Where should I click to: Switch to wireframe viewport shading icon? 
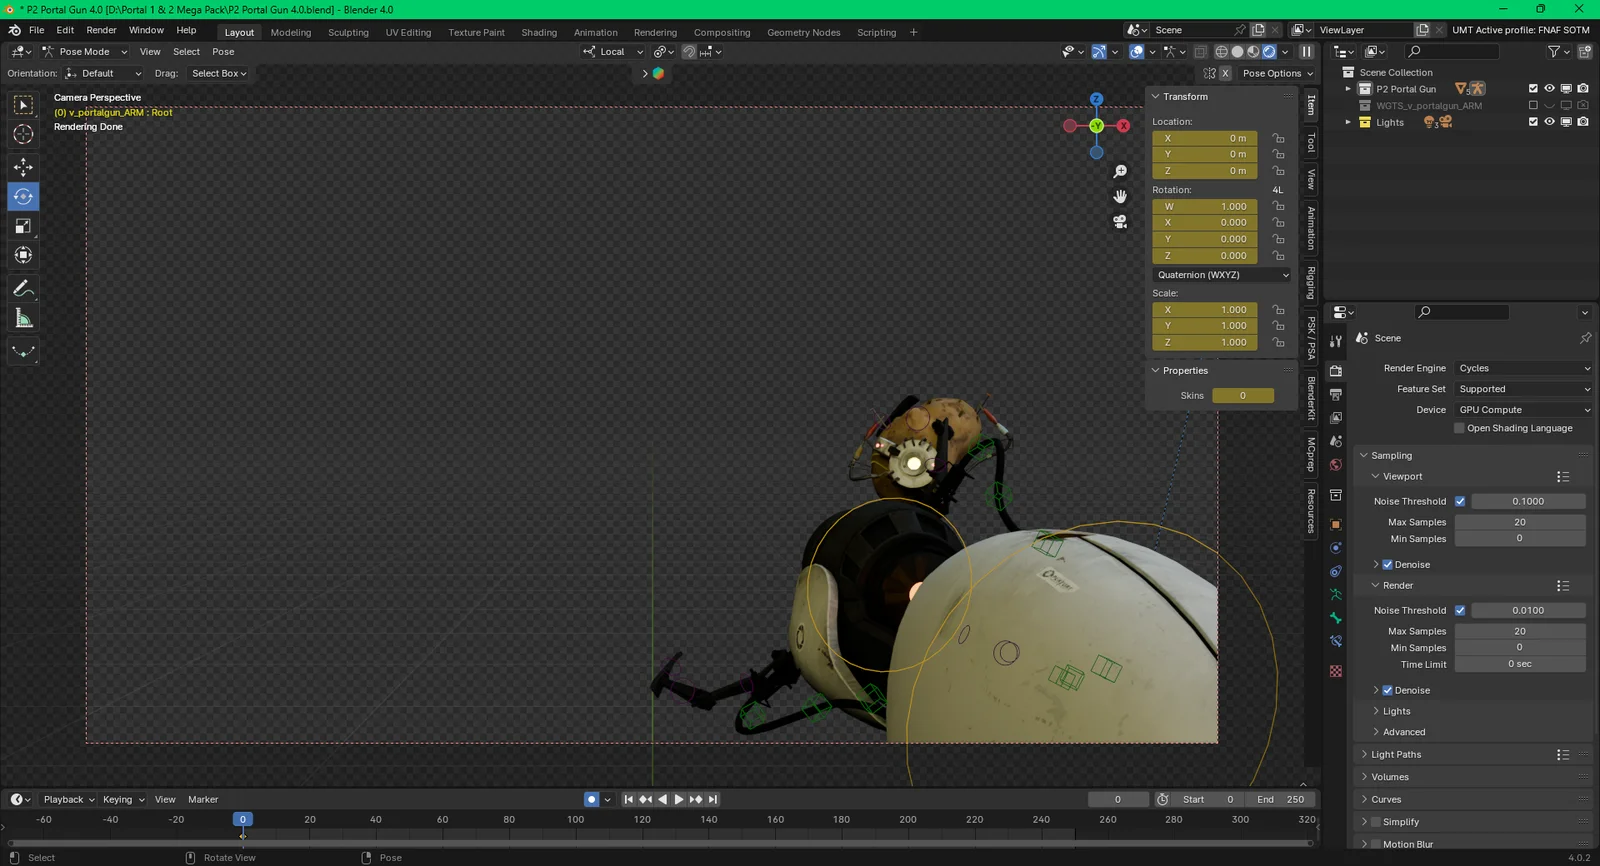(x=1221, y=52)
